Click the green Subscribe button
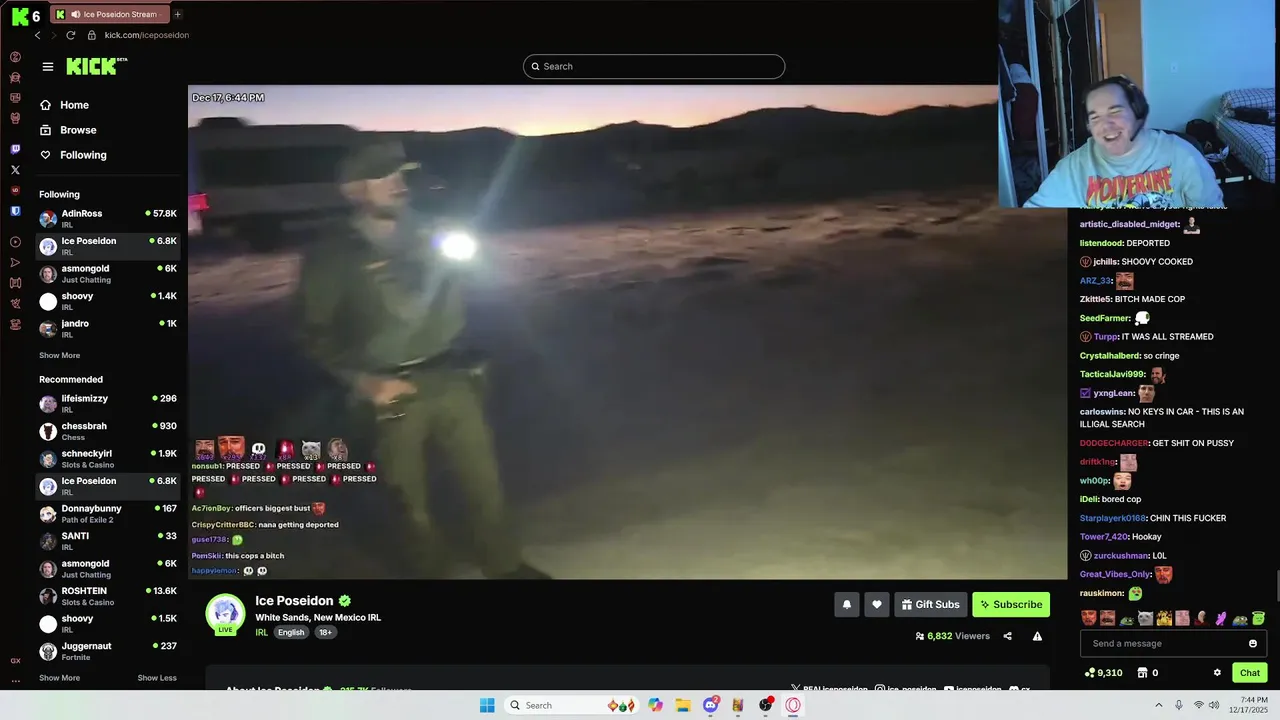 coord(1011,604)
